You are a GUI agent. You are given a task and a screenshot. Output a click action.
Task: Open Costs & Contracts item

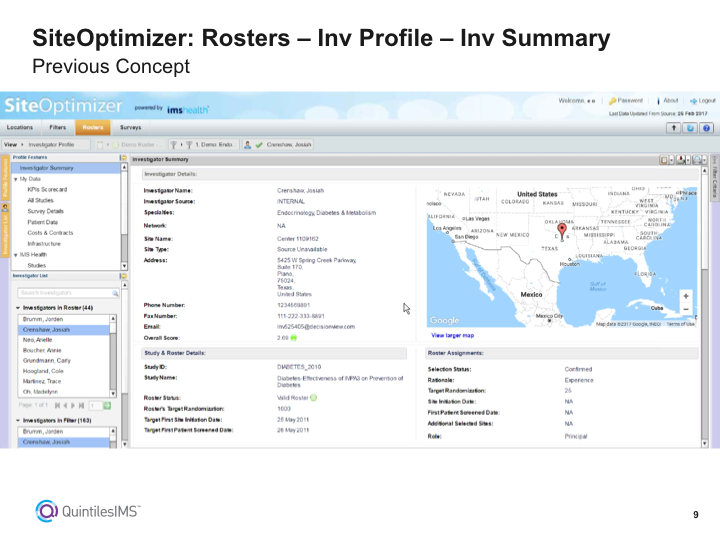[50, 233]
